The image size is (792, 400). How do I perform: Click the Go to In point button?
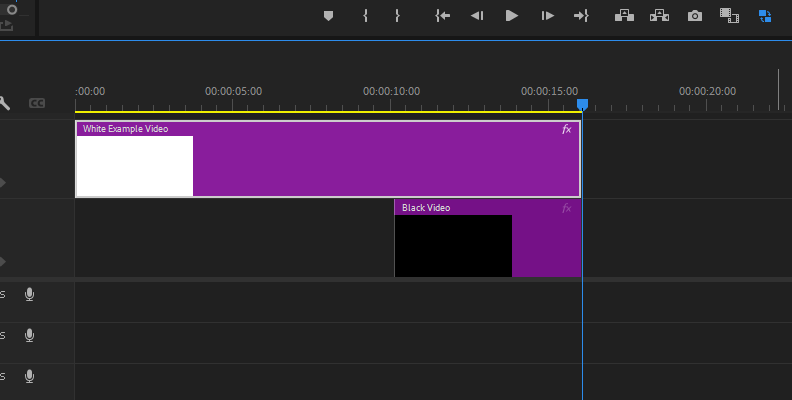coord(443,16)
